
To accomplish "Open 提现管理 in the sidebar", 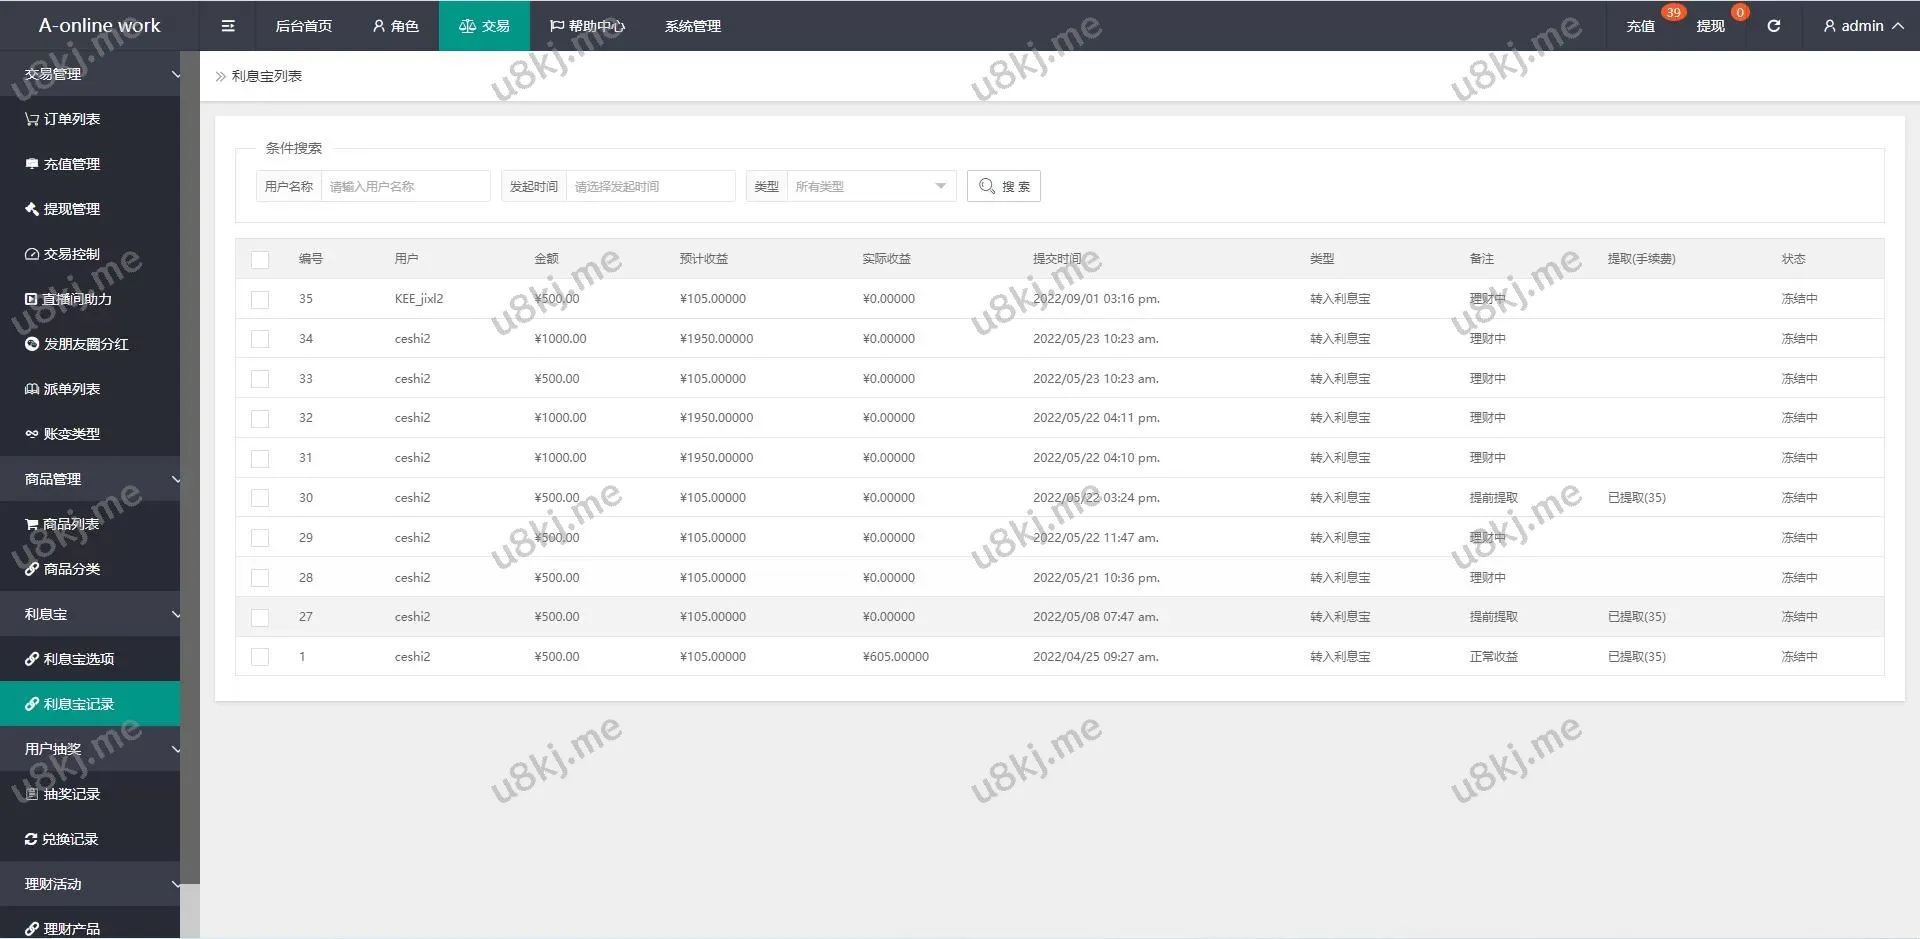I will click(71, 209).
